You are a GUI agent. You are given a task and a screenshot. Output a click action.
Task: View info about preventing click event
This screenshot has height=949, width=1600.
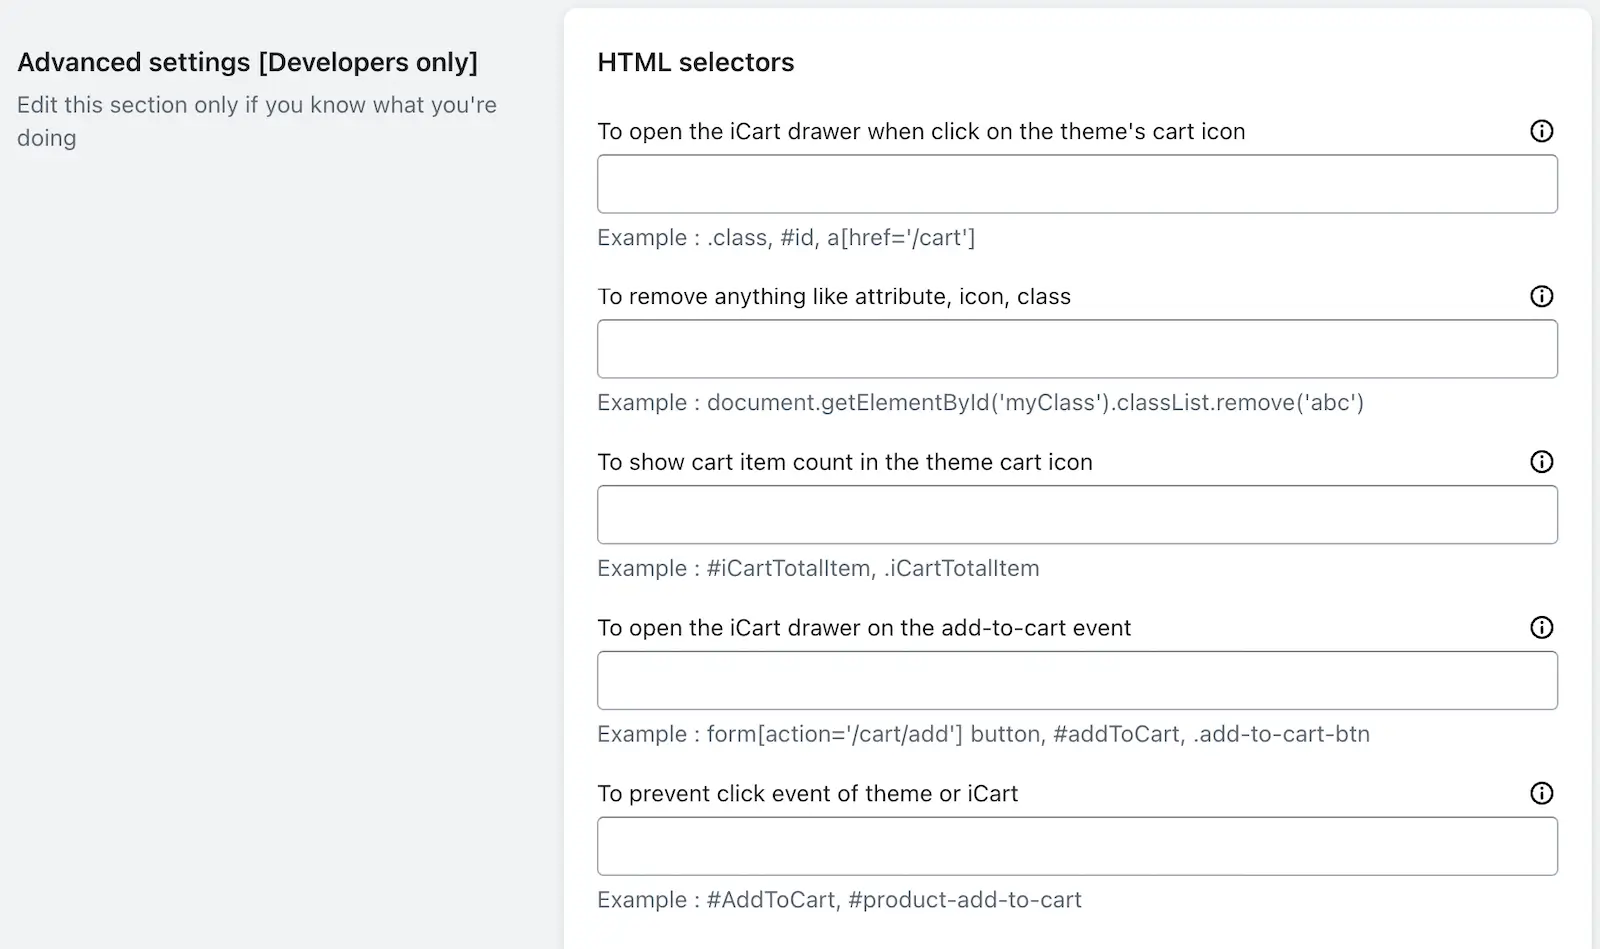click(1541, 794)
